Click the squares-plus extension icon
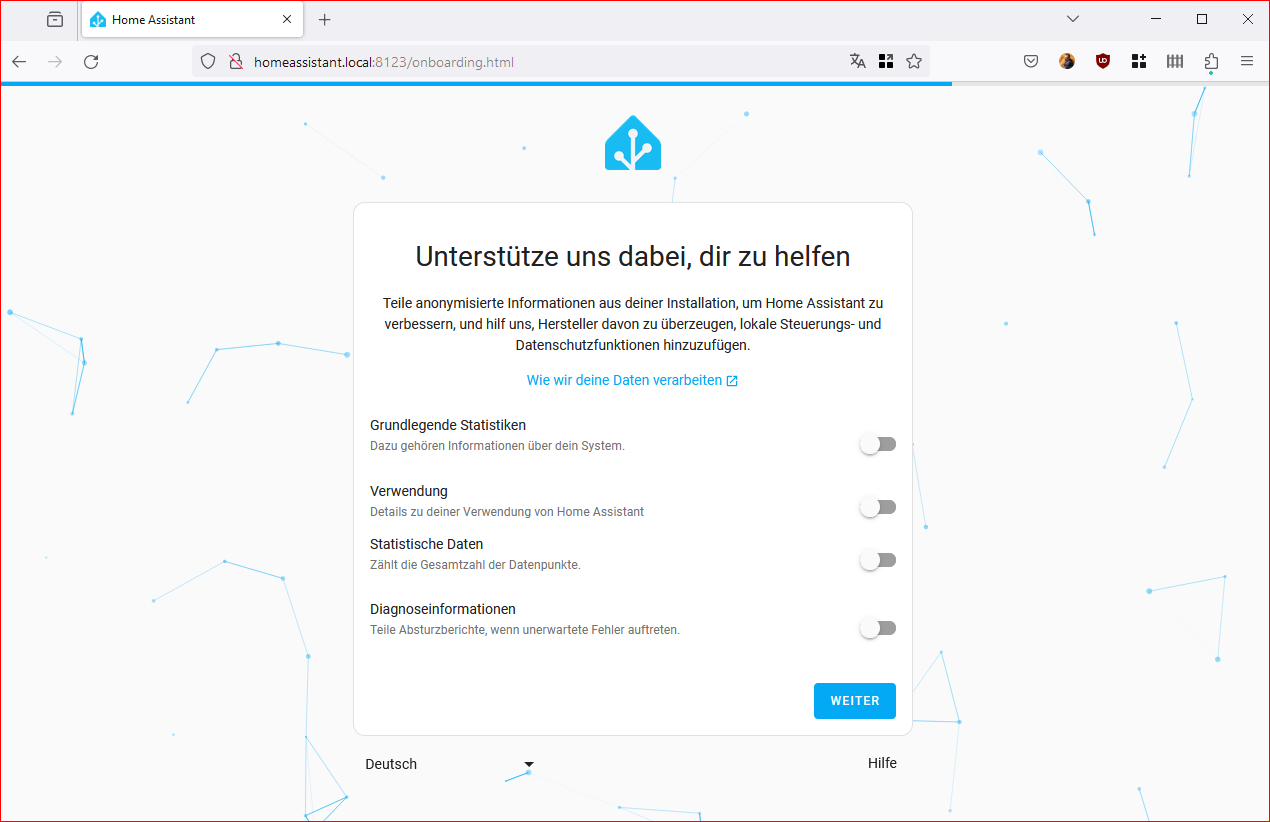 click(x=1139, y=62)
